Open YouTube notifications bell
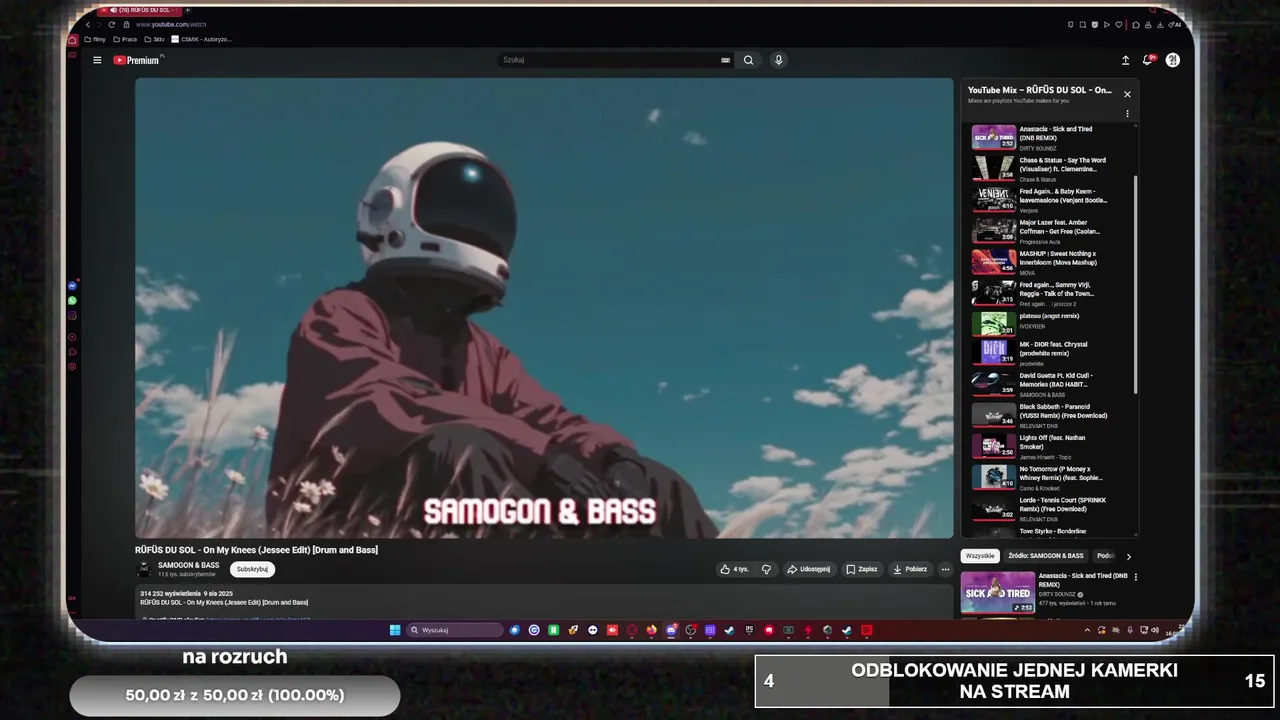1280x720 pixels. (x=1148, y=60)
